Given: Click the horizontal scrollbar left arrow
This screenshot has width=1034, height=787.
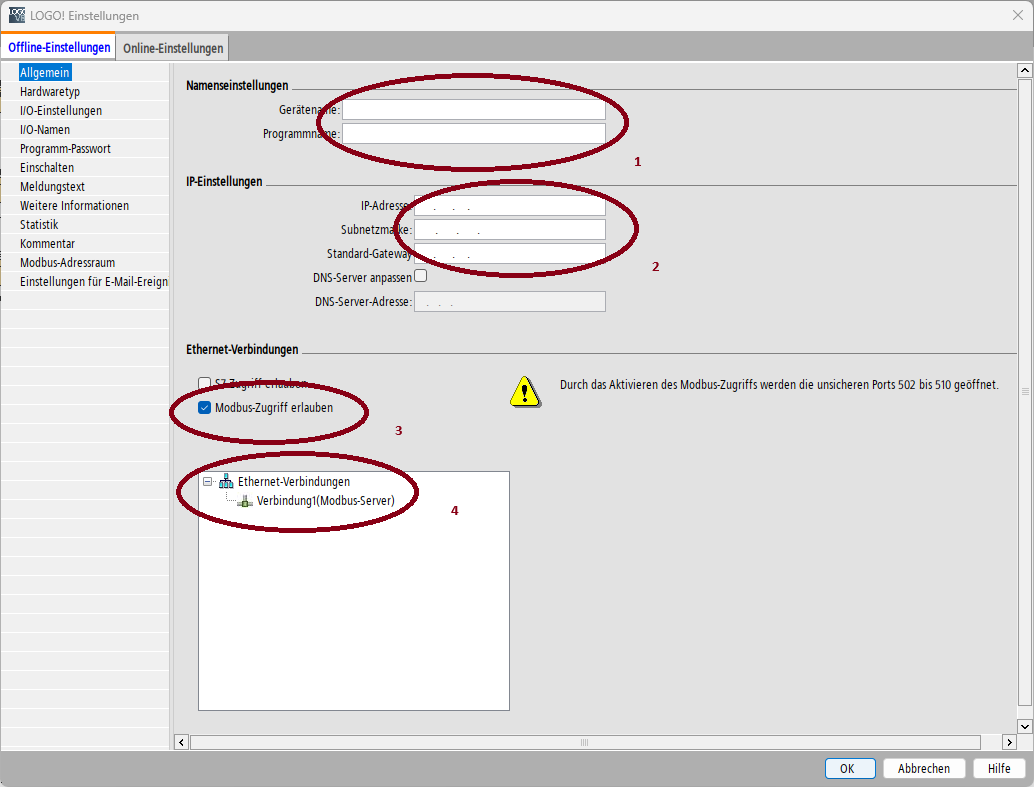Looking at the screenshot, I should pyautogui.click(x=182, y=742).
